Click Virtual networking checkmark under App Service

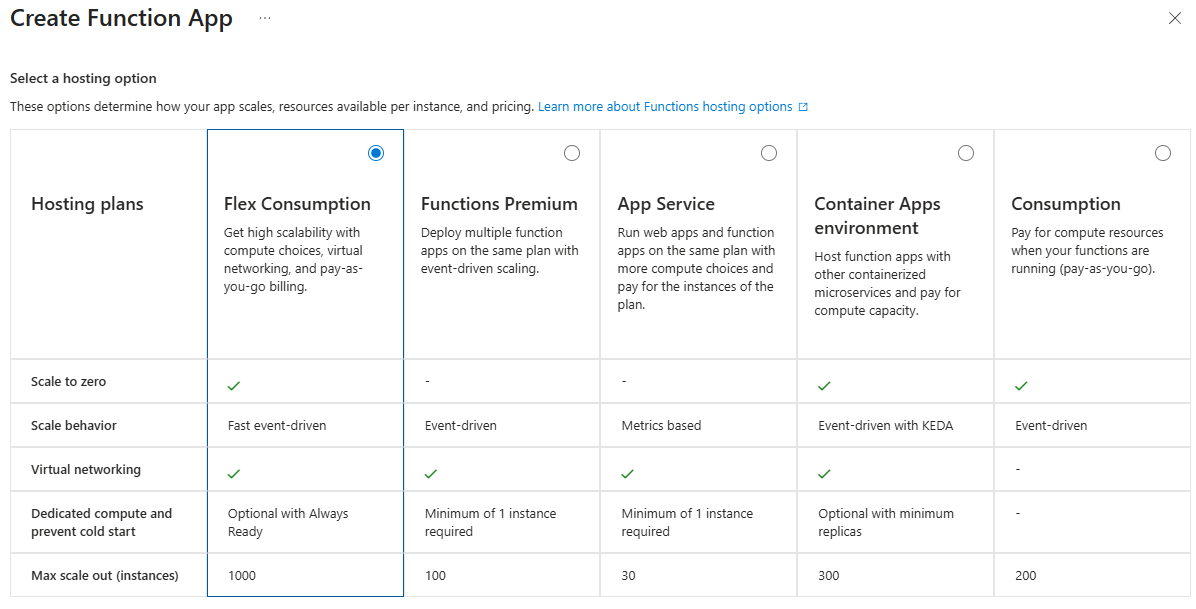628,473
